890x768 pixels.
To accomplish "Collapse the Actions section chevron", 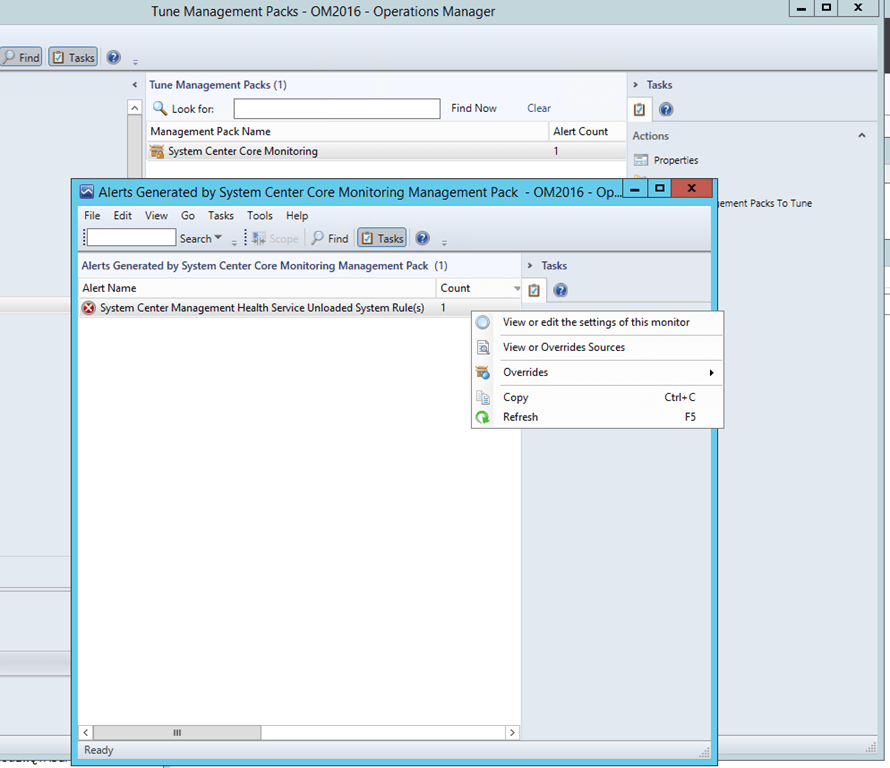I will [x=862, y=135].
